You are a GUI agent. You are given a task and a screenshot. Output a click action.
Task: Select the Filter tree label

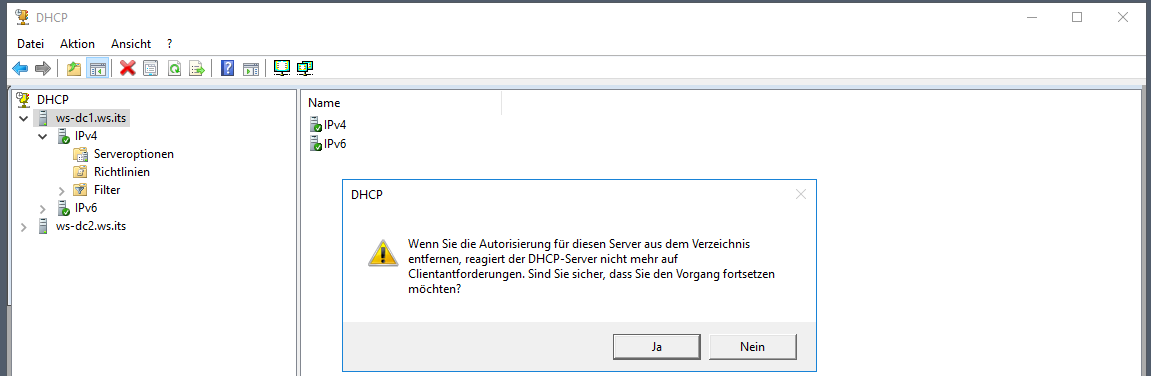pyautogui.click(x=107, y=189)
